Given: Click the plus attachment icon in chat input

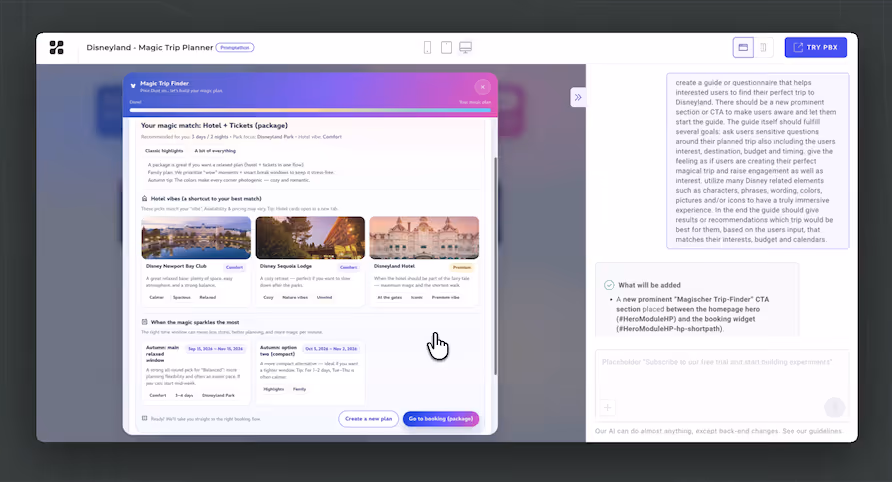Looking at the screenshot, I should (608, 407).
